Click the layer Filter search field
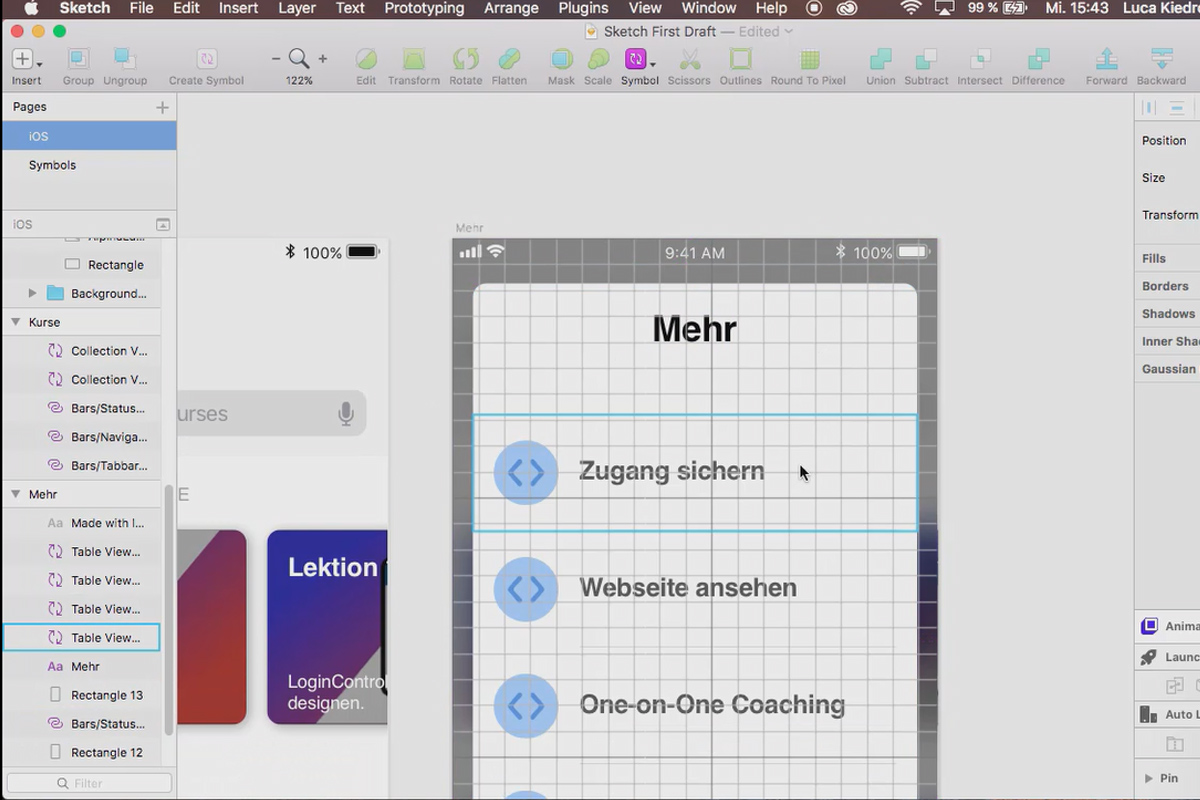Image resolution: width=1200 pixels, height=800 pixels. coord(89,783)
